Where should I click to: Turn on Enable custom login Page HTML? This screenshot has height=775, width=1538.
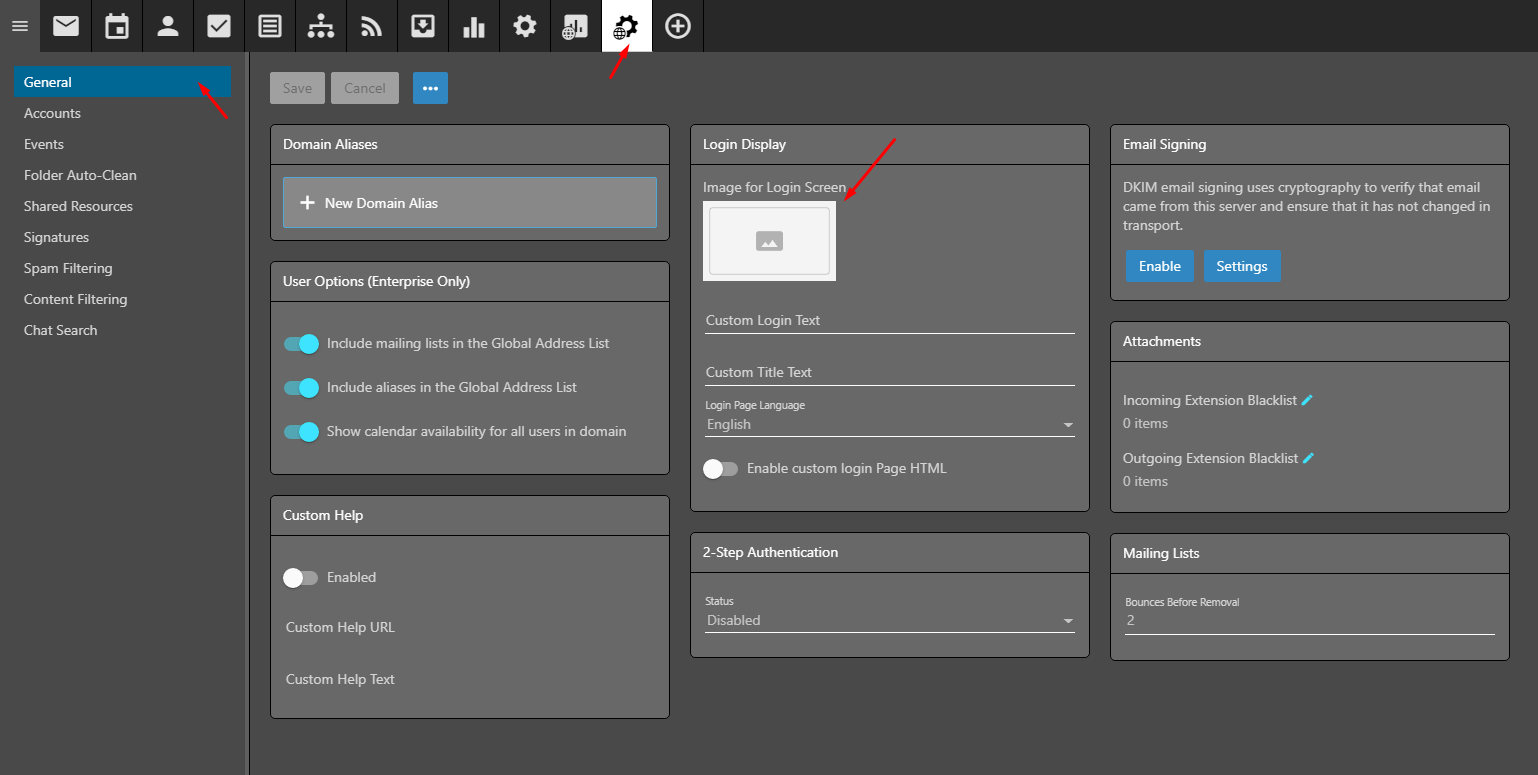720,469
